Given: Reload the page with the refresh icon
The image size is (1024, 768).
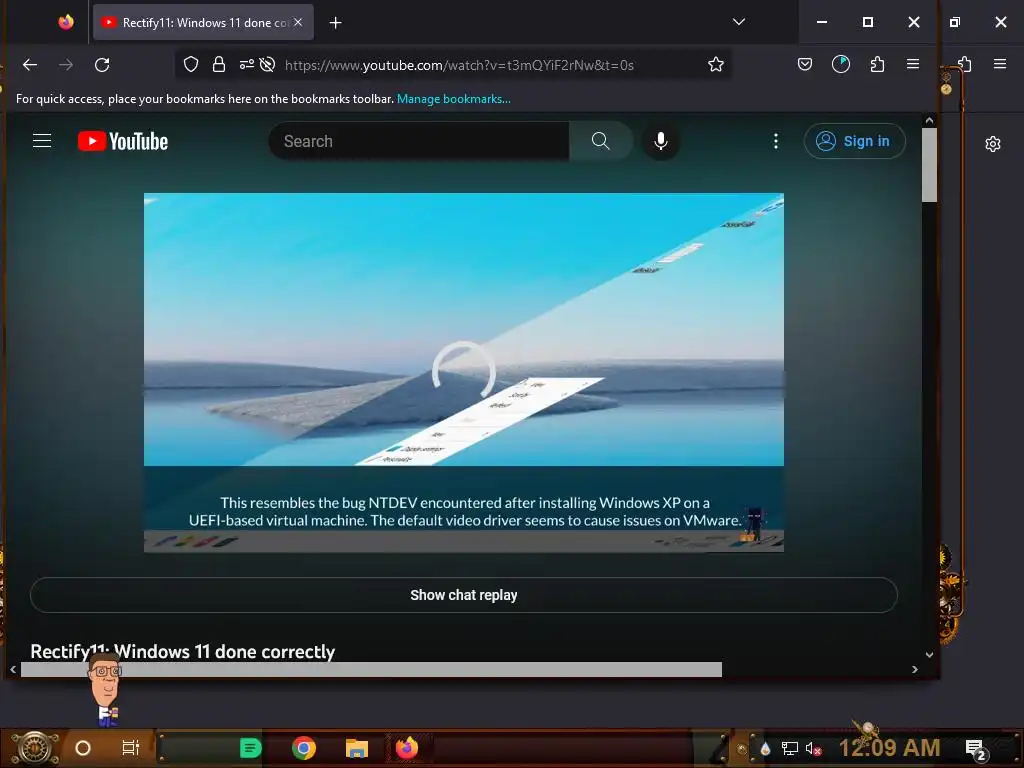Looking at the screenshot, I should [102, 65].
